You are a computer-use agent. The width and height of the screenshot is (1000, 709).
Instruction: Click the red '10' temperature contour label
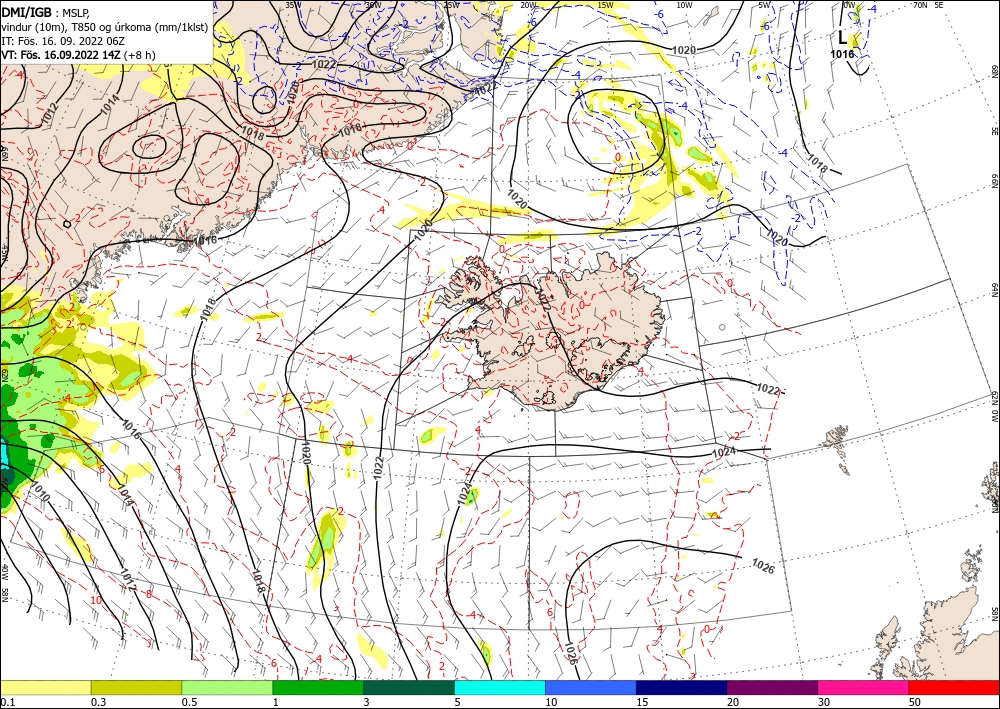pos(96,601)
